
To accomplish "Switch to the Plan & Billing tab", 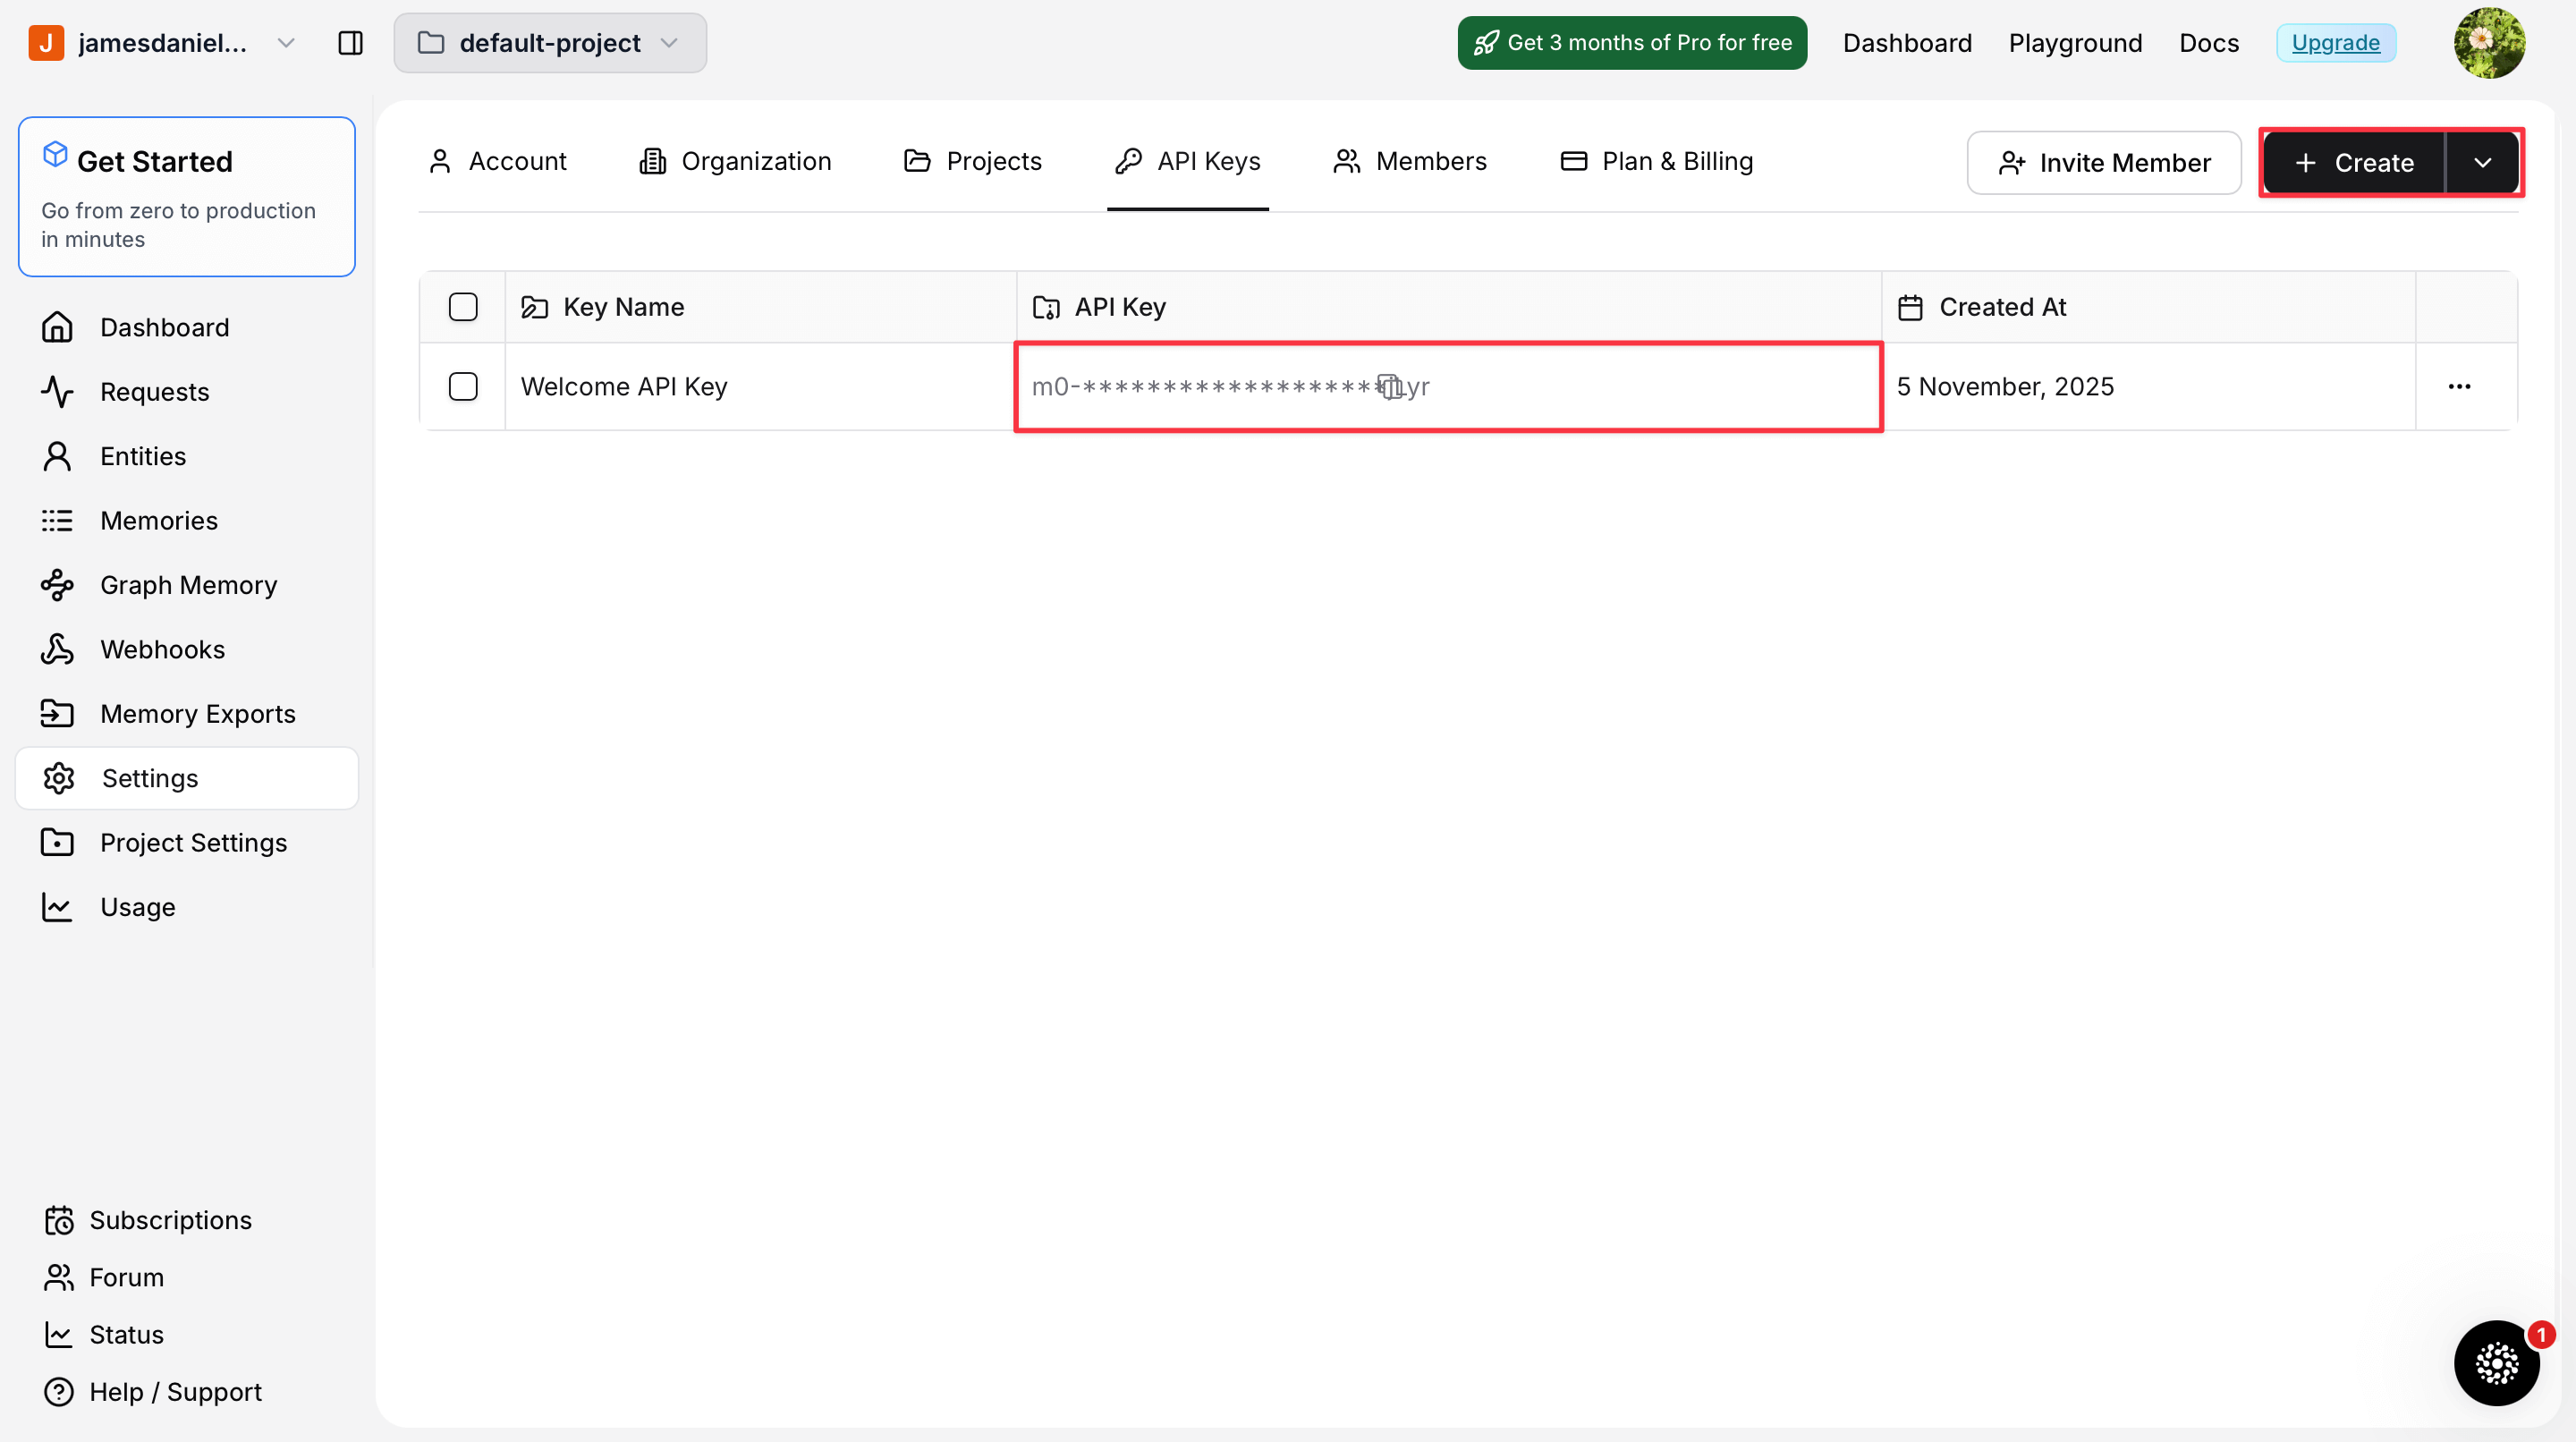I will coord(1657,161).
